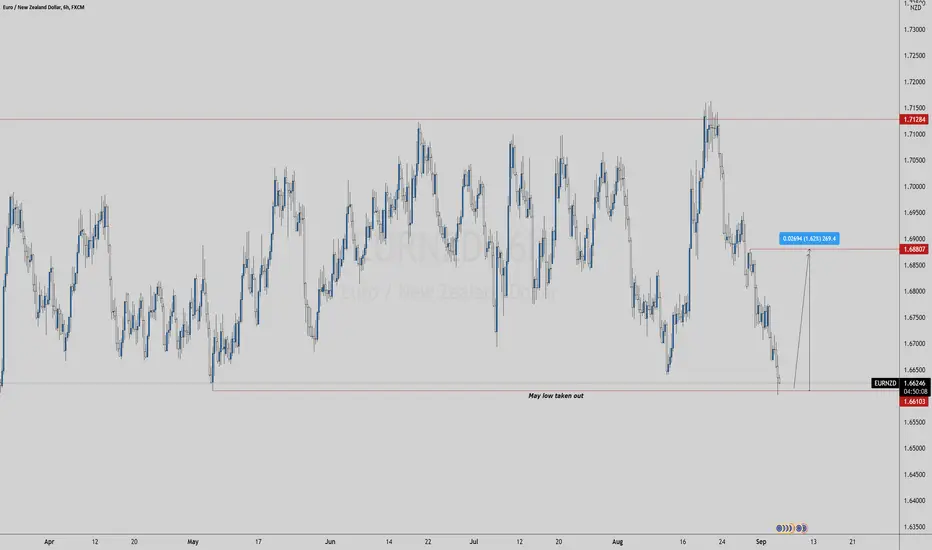
Task: Select the red horizontal line at 1.71284
Action: (x=449, y=120)
